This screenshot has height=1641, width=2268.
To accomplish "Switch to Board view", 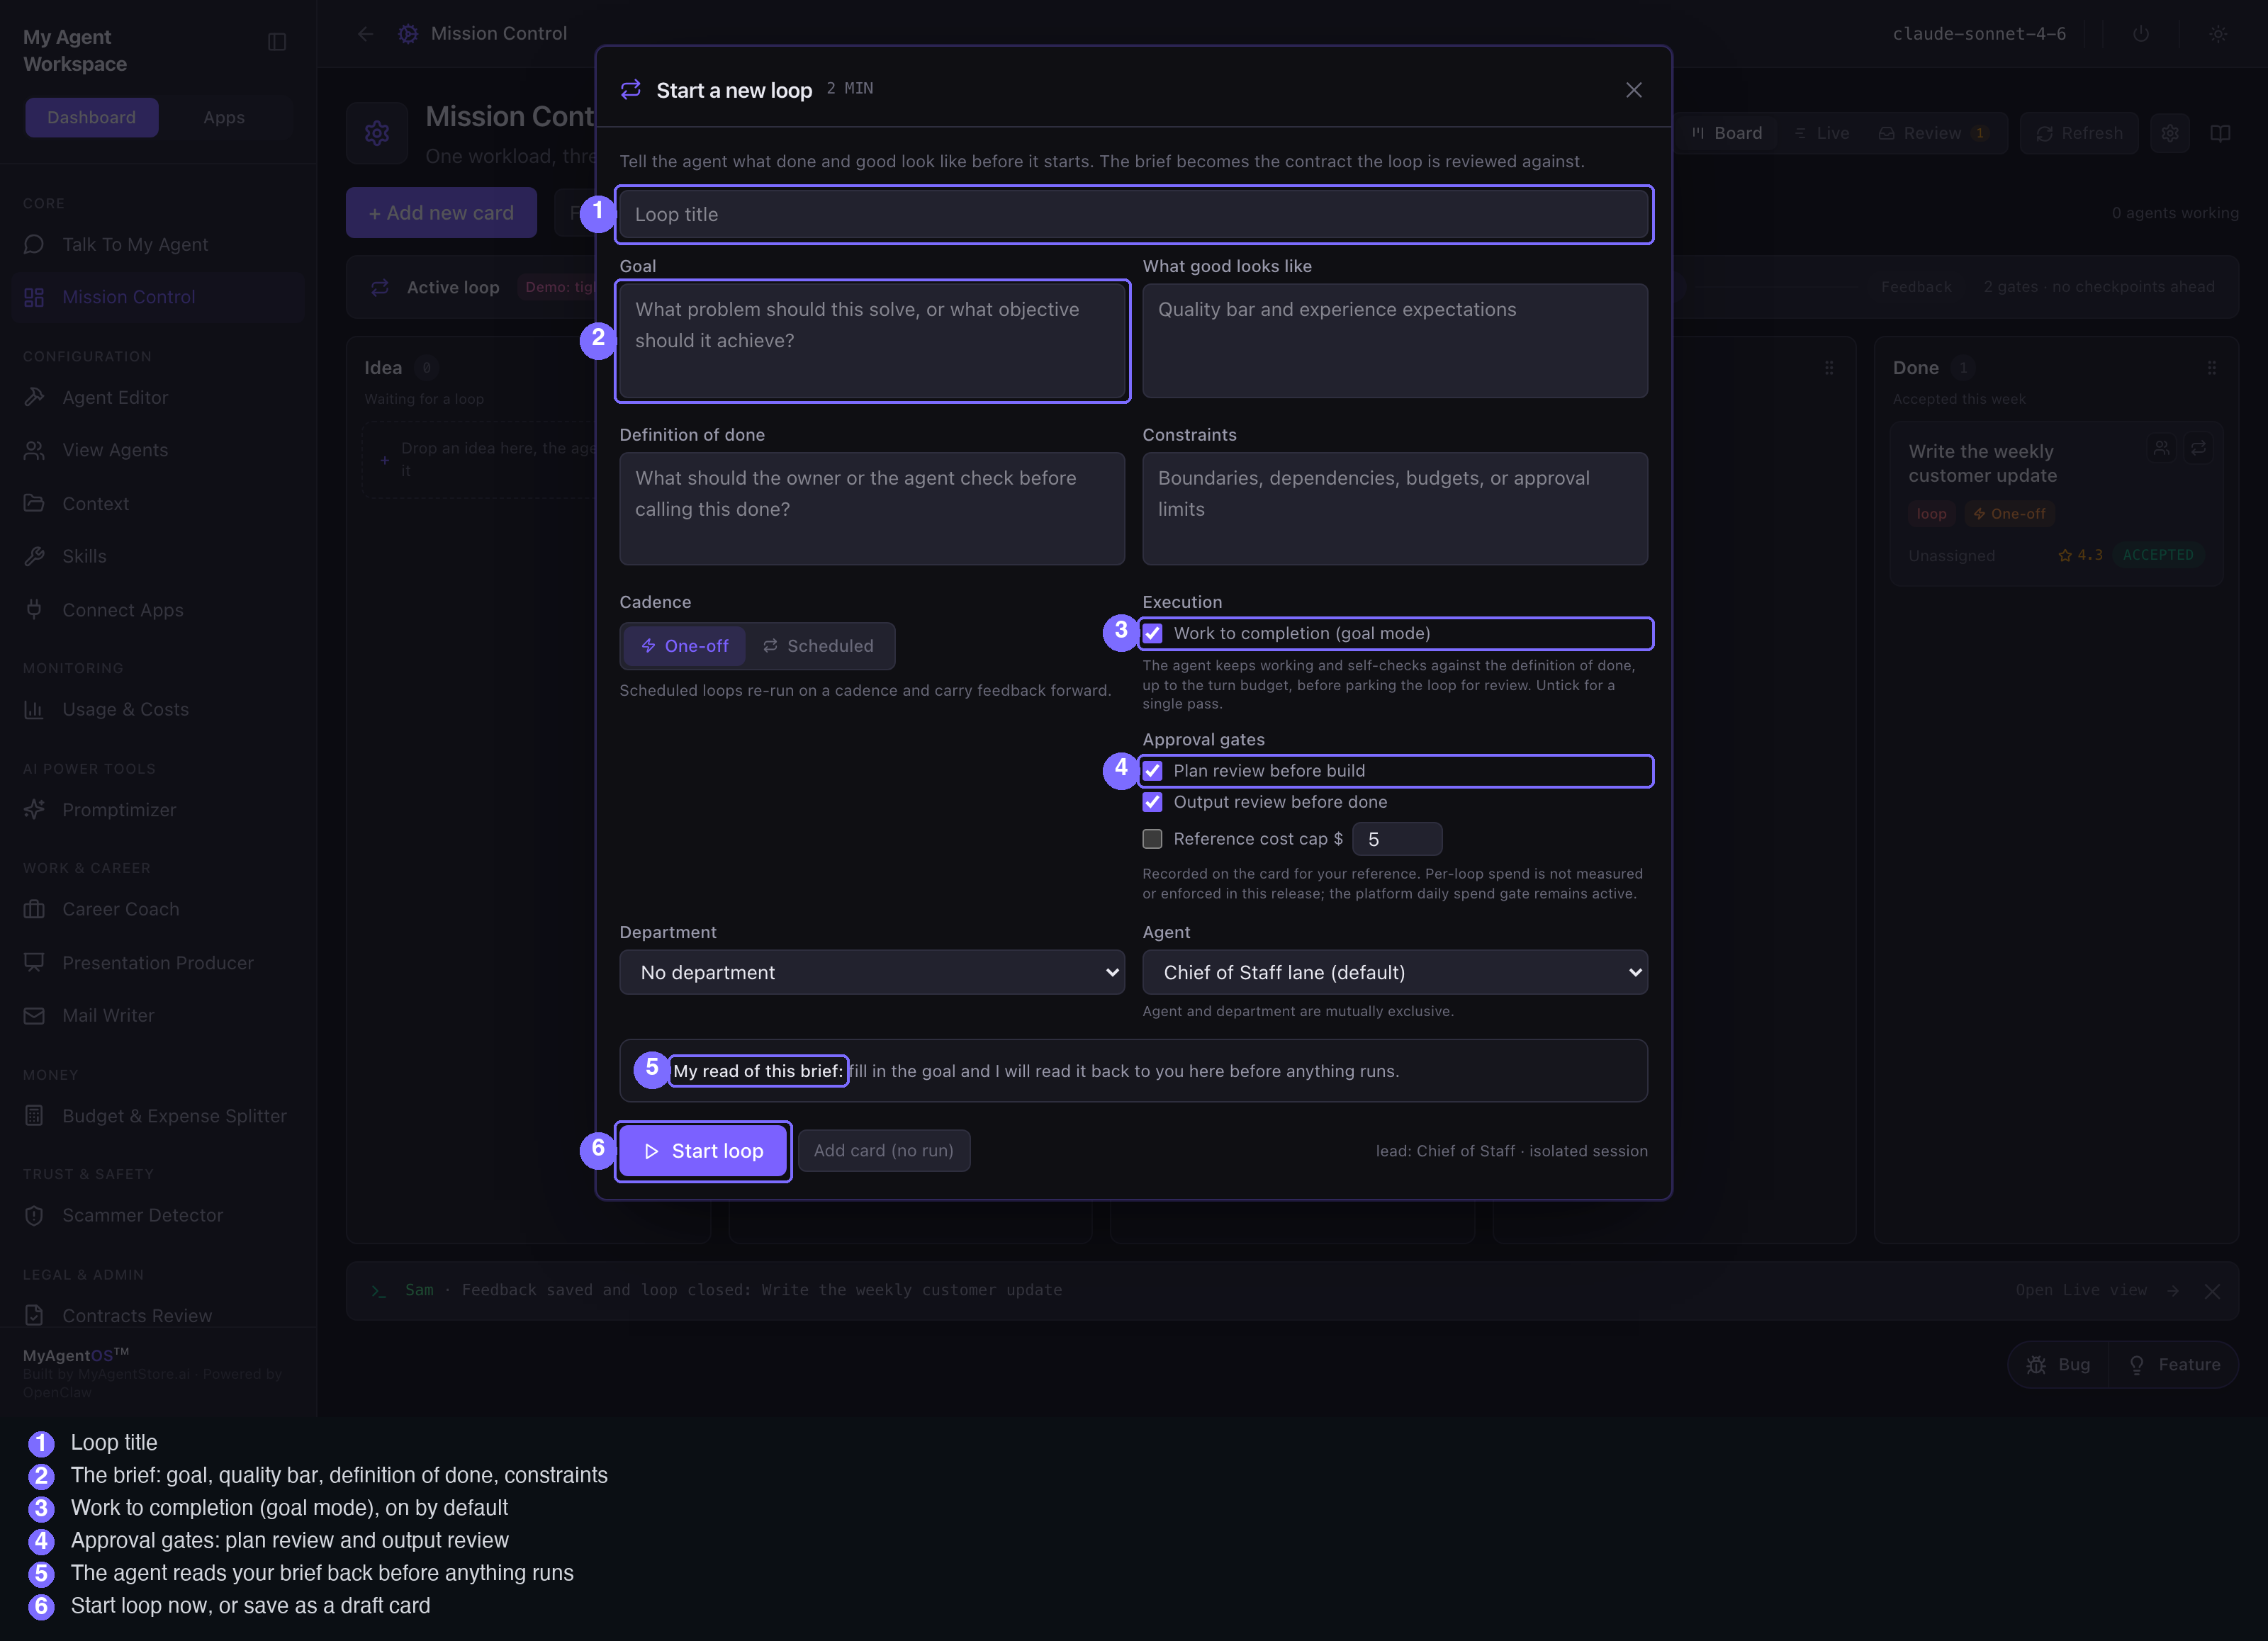I will [1727, 133].
